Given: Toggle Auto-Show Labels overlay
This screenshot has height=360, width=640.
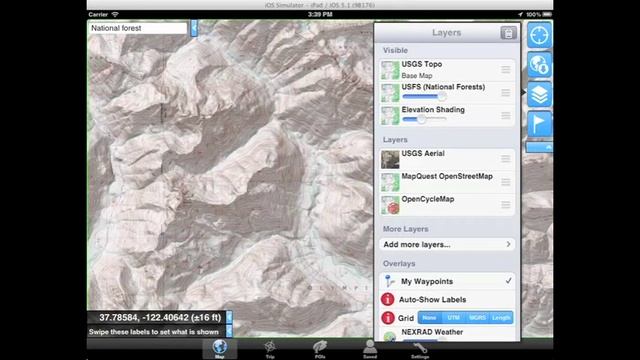Looking at the screenshot, I should 447,300.
